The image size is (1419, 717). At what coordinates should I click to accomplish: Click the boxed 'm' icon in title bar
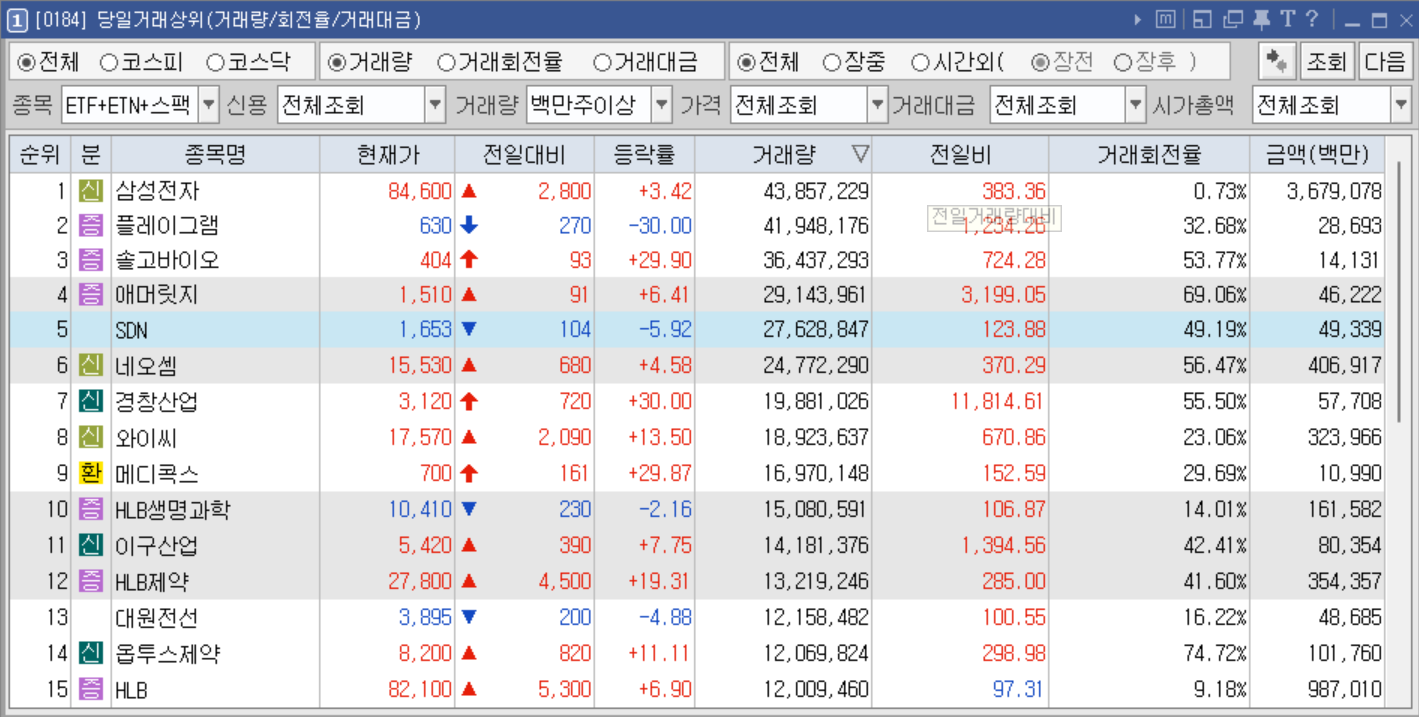tap(1166, 19)
